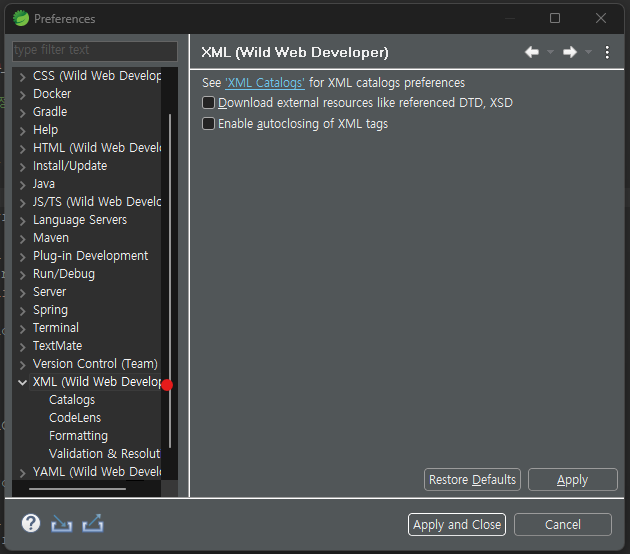Close the Preferences dialog

(601, 18)
